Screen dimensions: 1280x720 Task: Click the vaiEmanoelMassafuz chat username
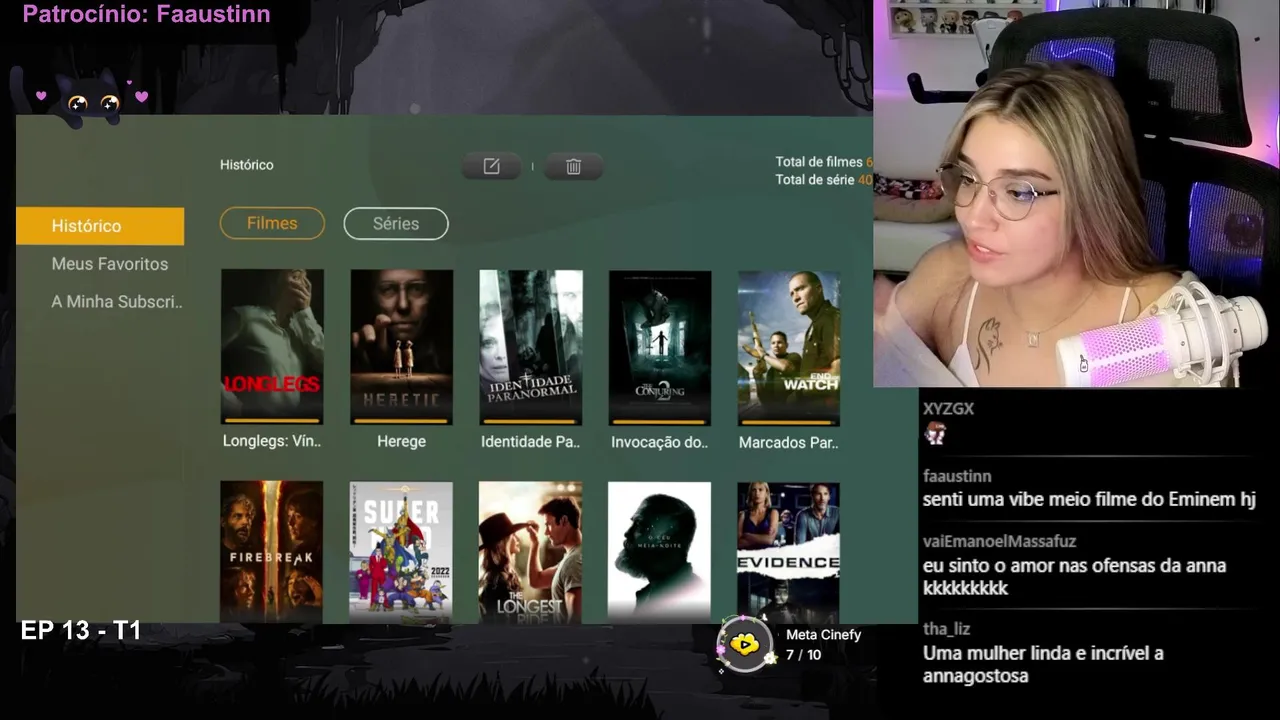pos(1000,541)
